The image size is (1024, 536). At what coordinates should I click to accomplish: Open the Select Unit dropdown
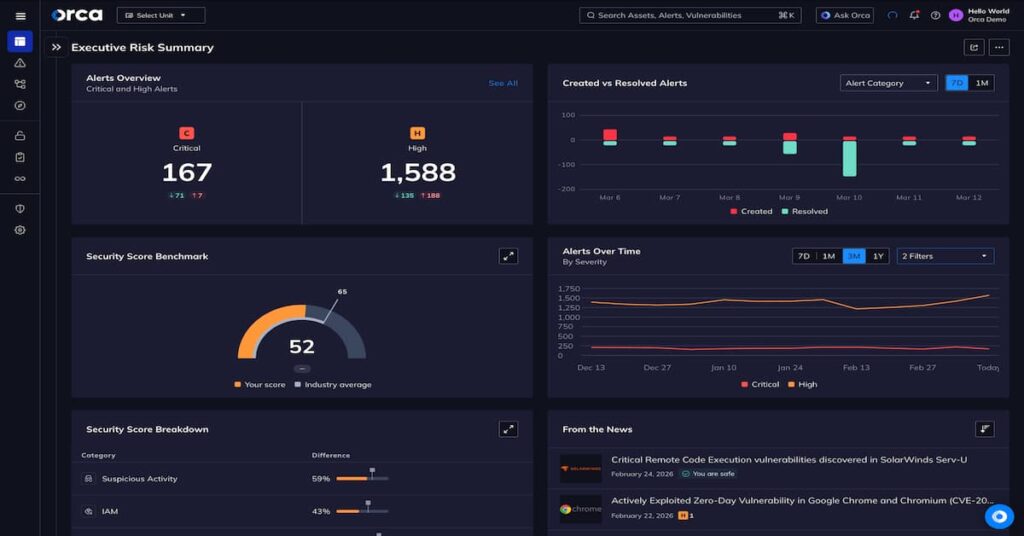(161, 15)
